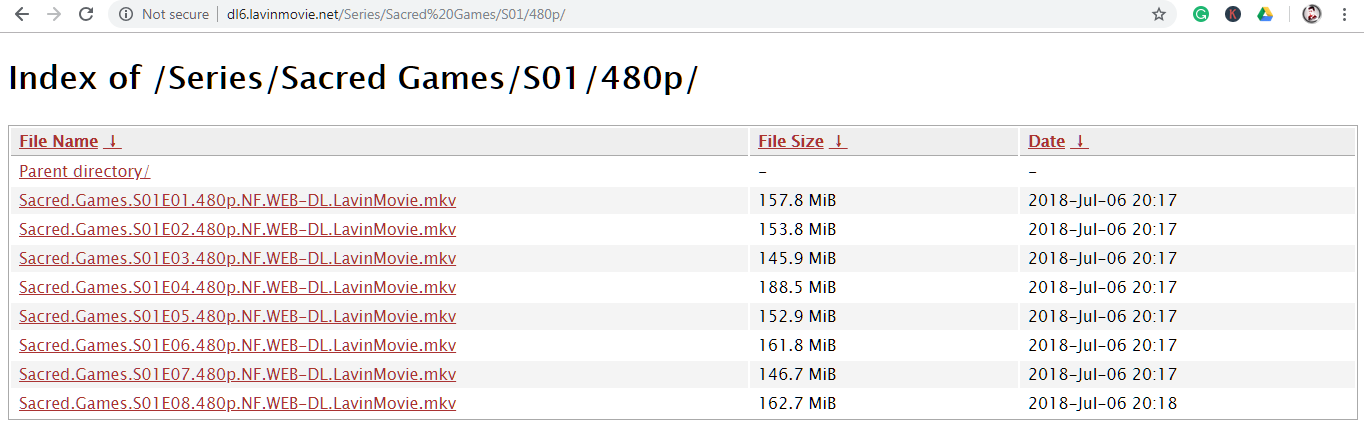This screenshot has height=428, width=1364.
Task: Click the profile avatar icon
Action: tap(1312, 14)
